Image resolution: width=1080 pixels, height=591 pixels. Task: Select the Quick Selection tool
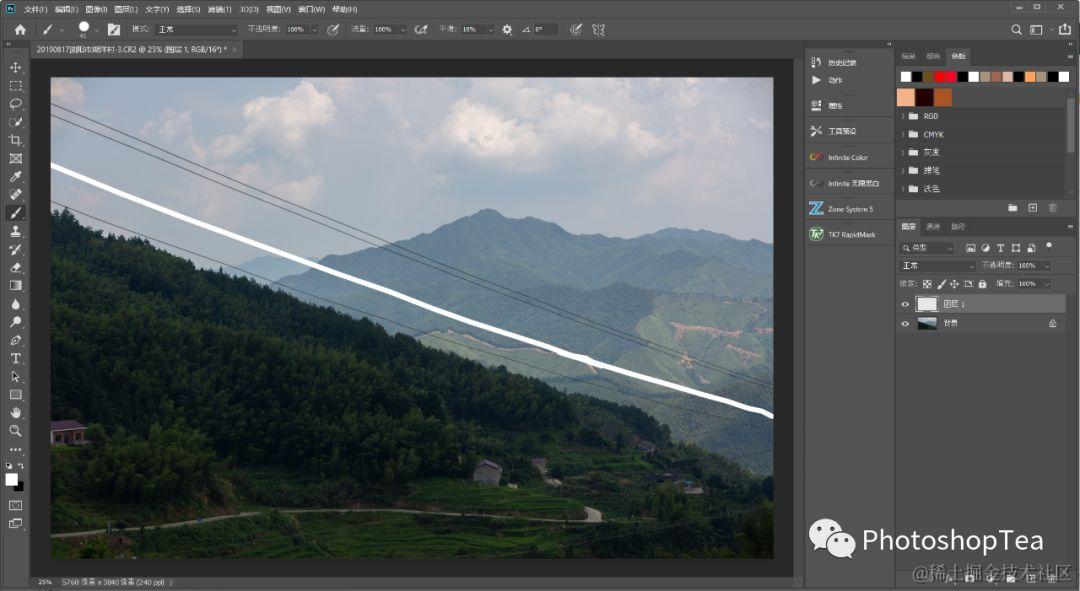[x=15, y=122]
